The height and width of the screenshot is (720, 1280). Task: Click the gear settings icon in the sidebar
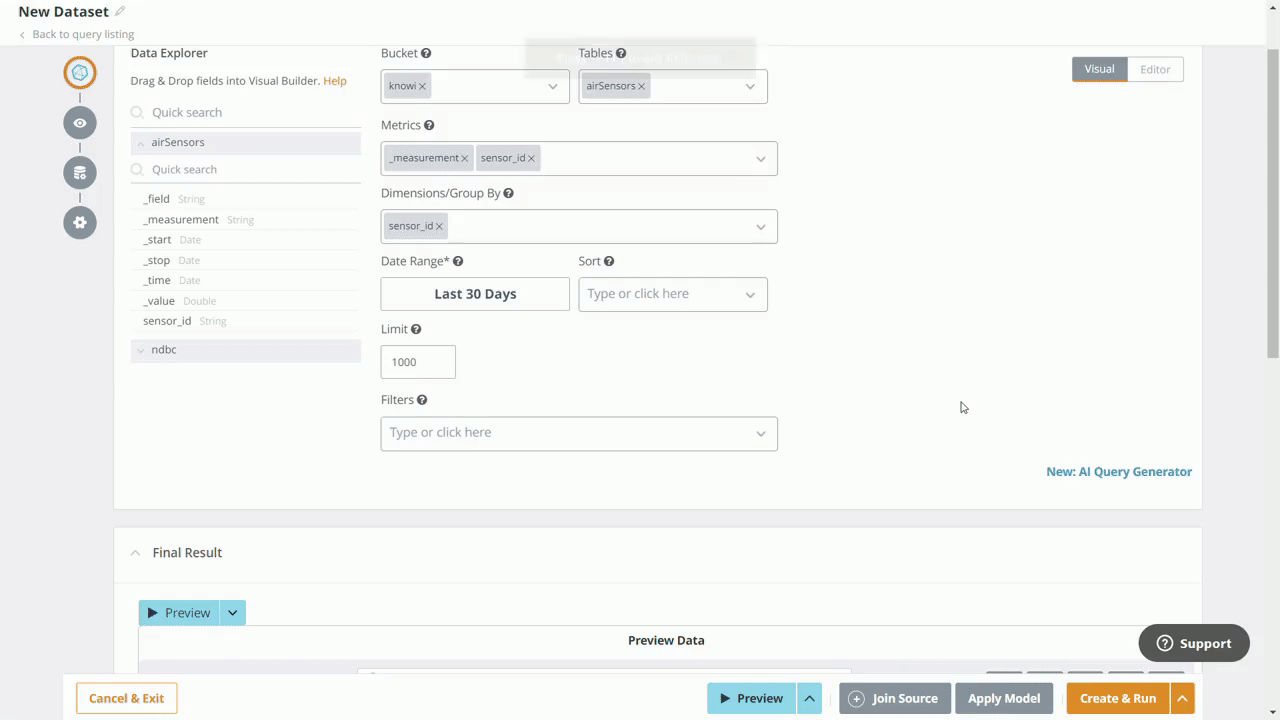pos(80,222)
